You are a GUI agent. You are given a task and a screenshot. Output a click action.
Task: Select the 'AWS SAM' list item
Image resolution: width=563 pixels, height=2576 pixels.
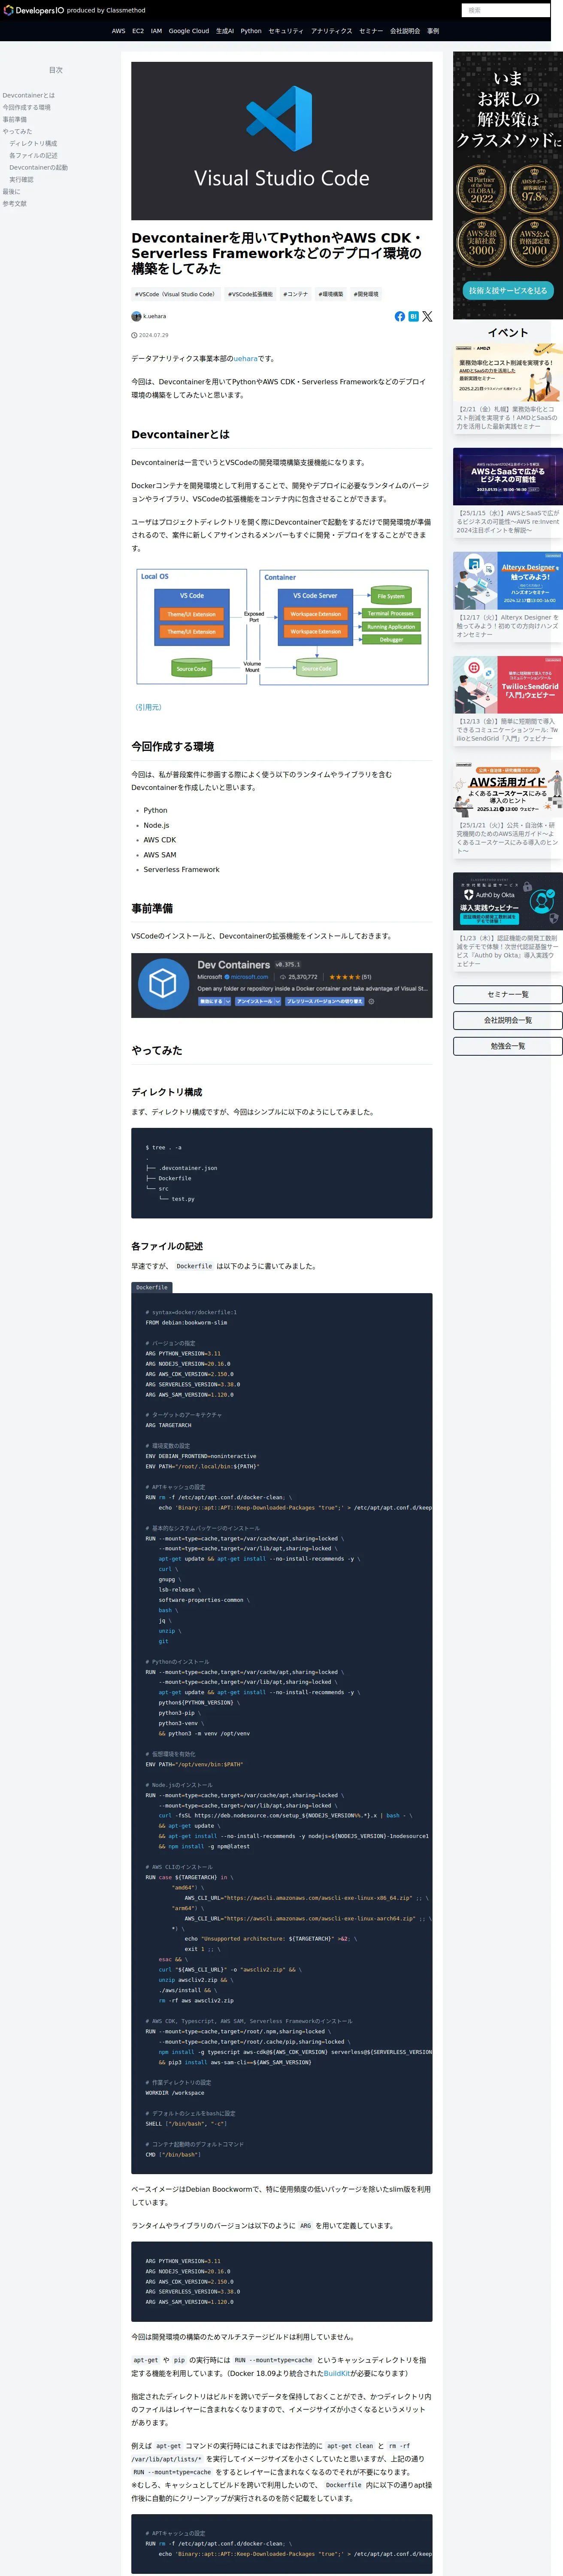coord(159,855)
